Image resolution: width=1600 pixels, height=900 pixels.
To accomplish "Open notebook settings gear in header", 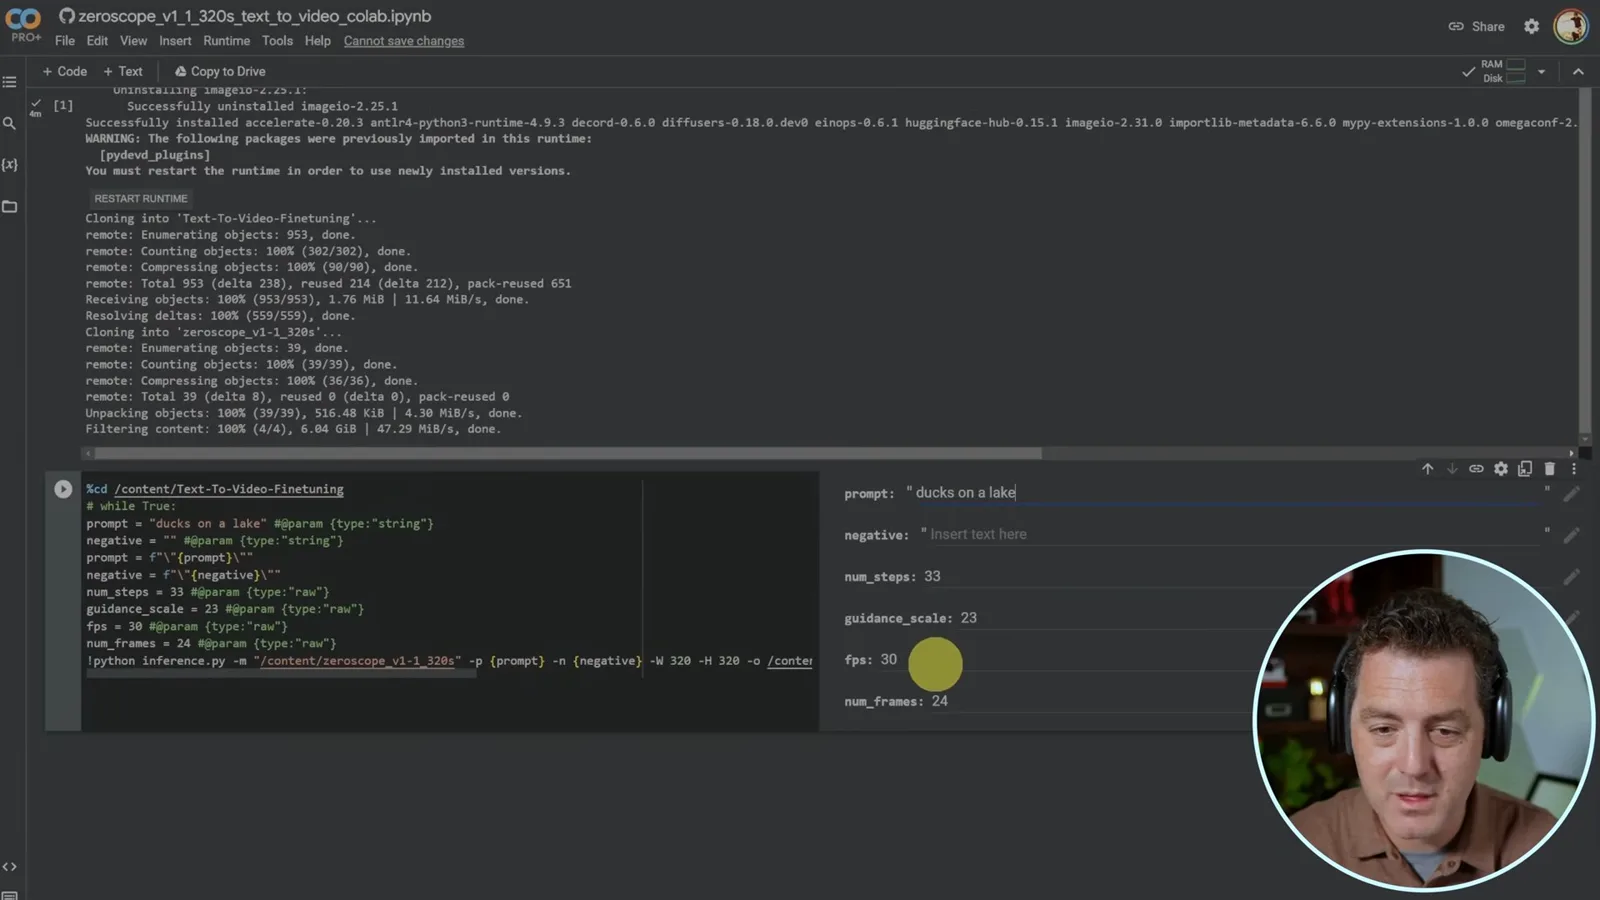I will click(x=1531, y=26).
